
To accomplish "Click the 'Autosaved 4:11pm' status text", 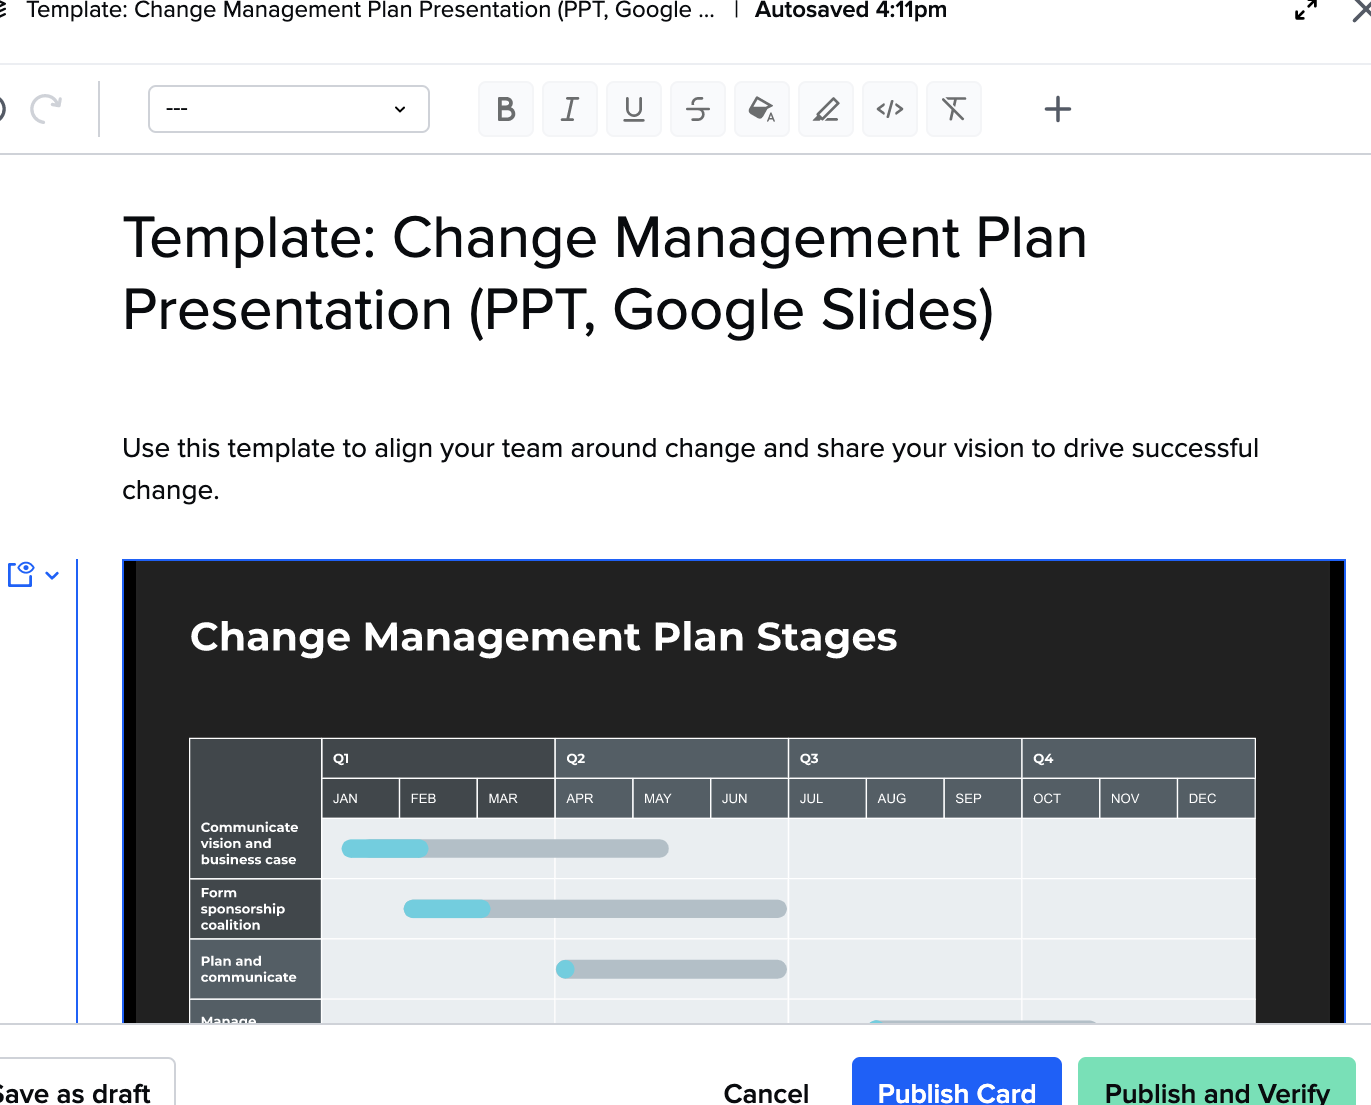I will [851, 11].
